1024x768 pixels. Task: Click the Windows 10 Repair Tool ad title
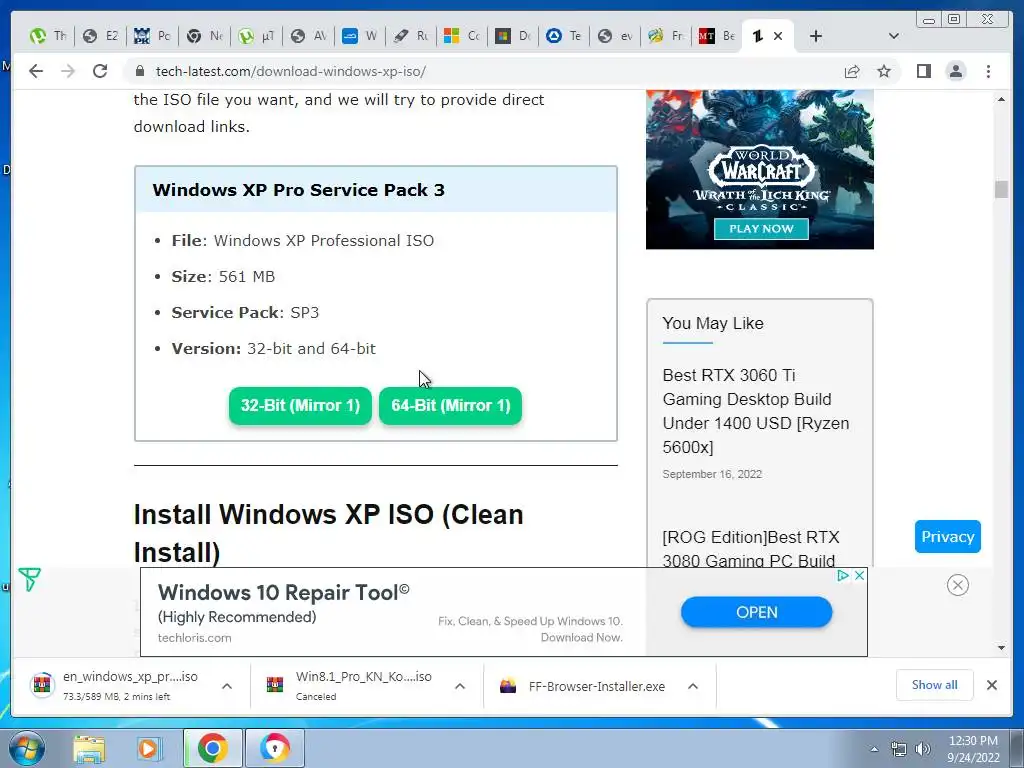[x=283, y=592]
